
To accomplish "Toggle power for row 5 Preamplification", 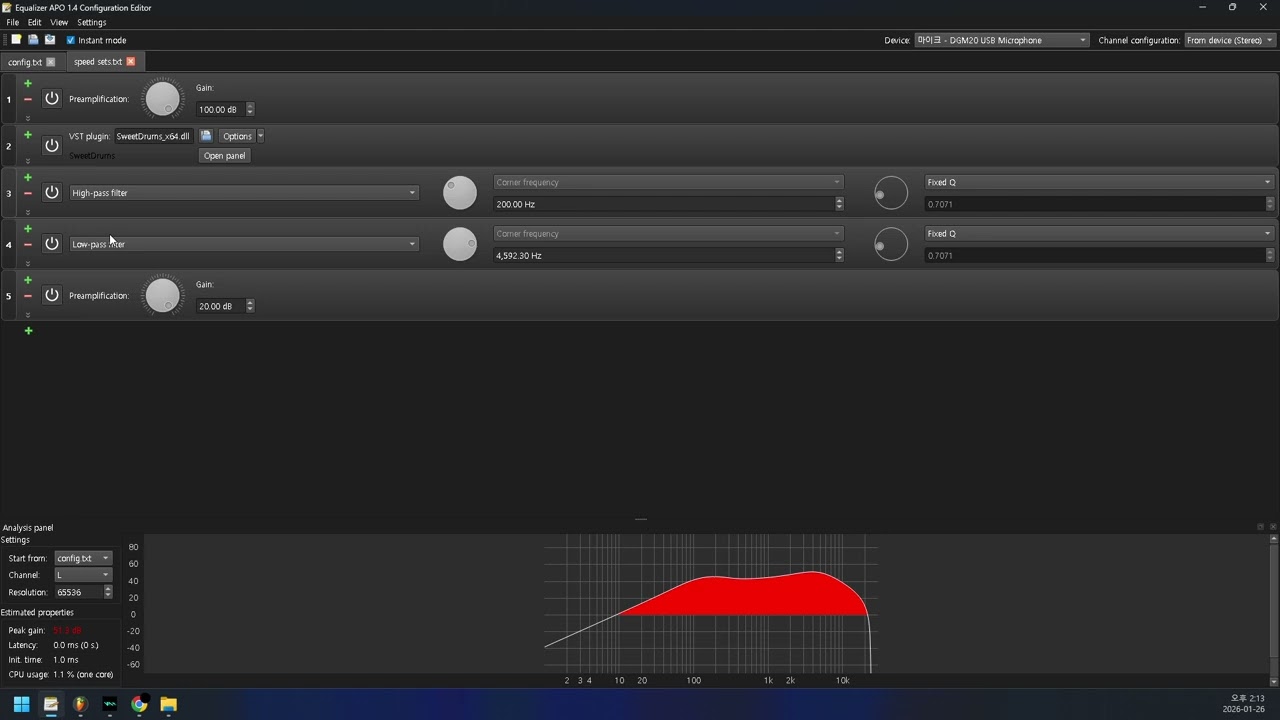I will pos(52,295).
